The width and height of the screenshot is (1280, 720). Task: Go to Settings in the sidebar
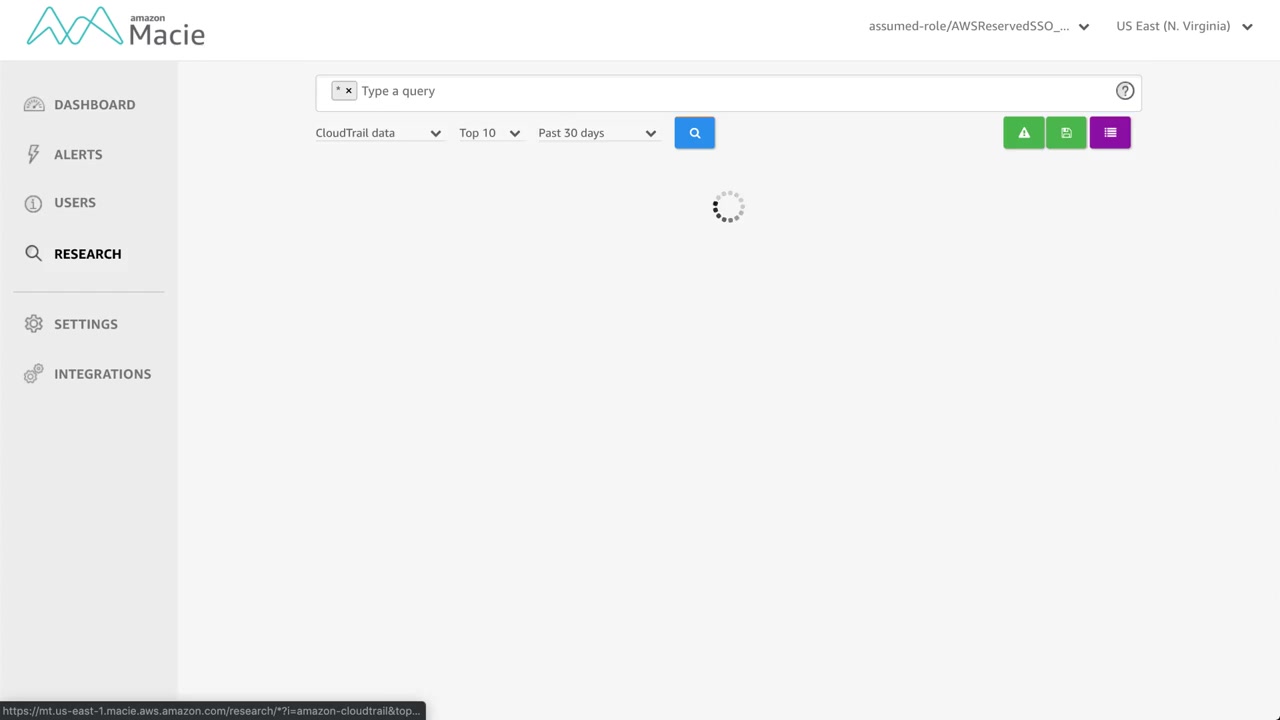(x=71, y=324)
